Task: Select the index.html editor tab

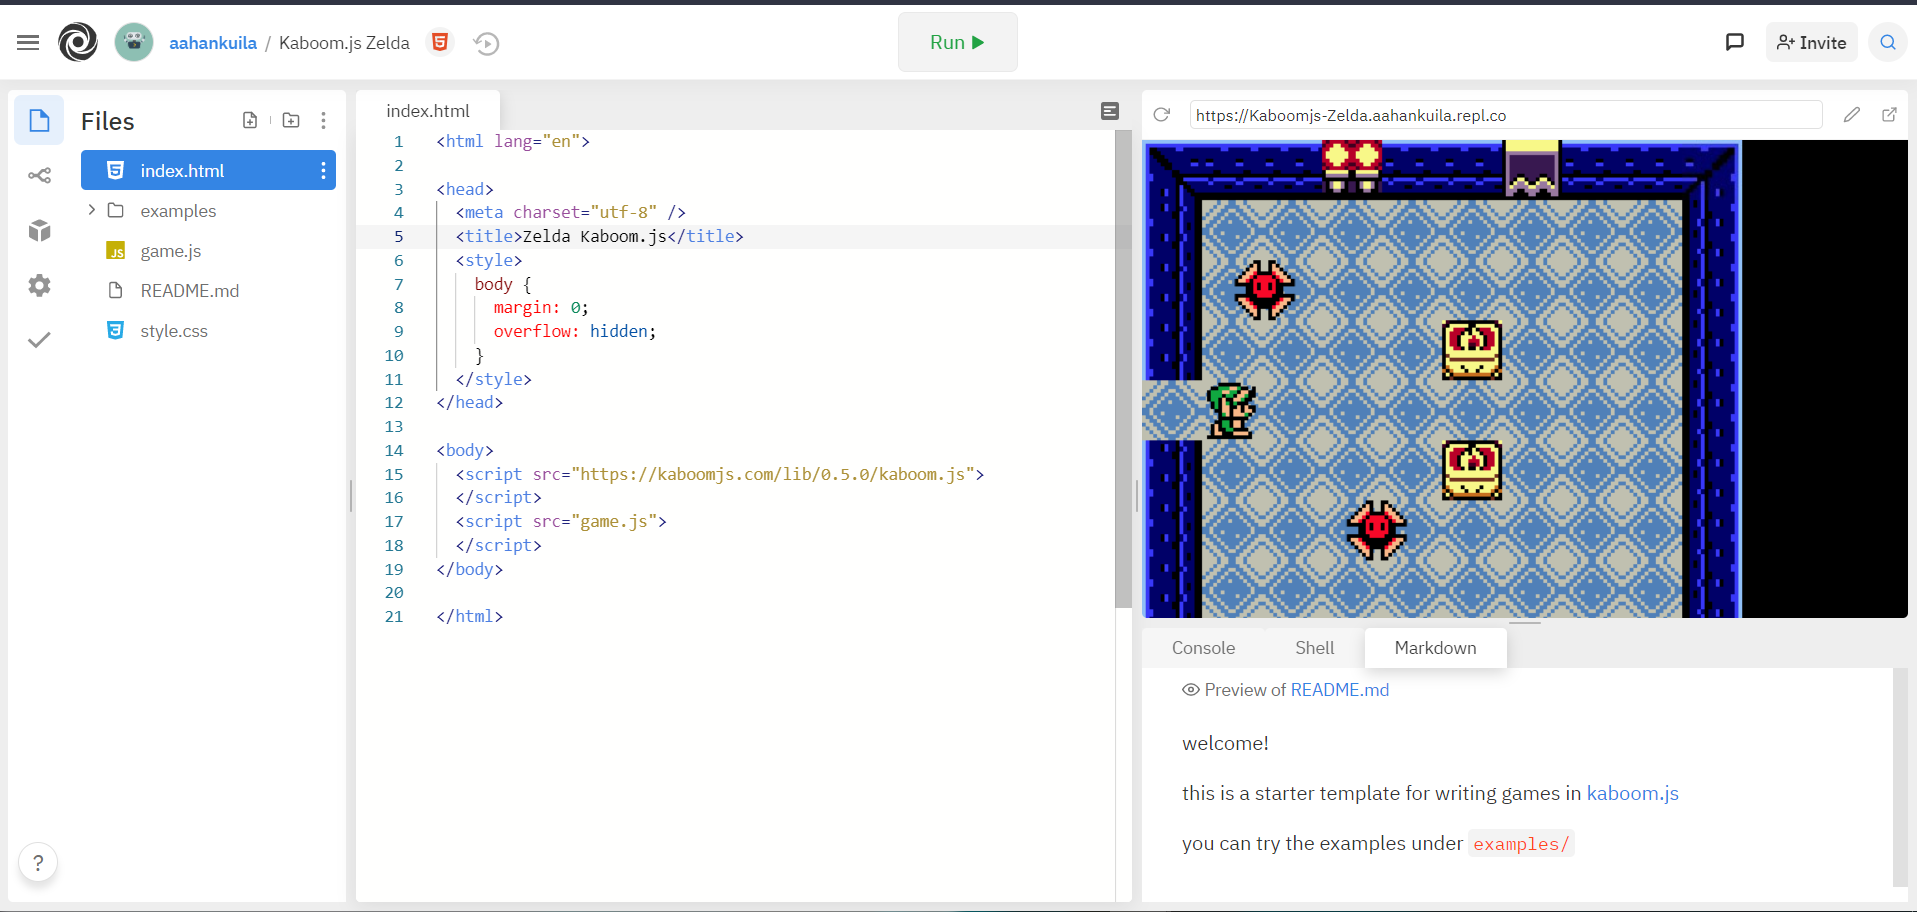Action: click(x=428, y=111)
